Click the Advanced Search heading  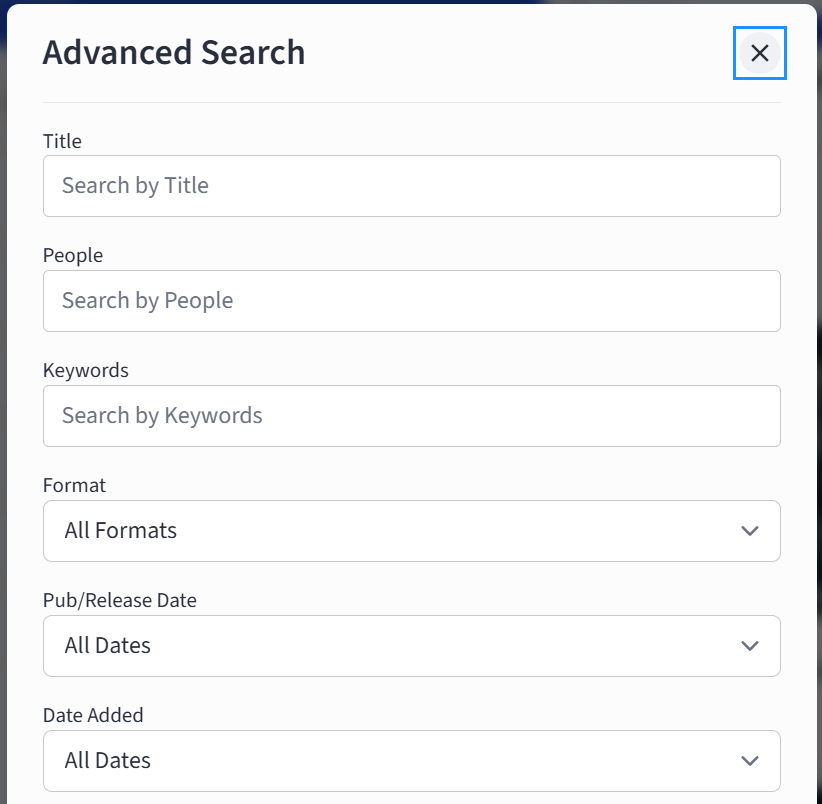pos(174,52)
